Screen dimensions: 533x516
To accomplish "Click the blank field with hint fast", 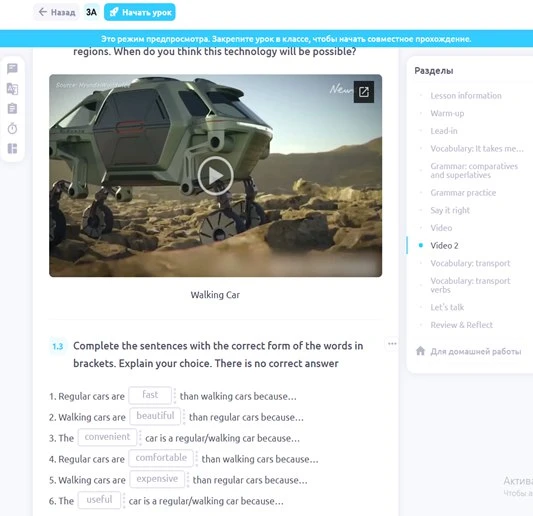I will point(150,395).
